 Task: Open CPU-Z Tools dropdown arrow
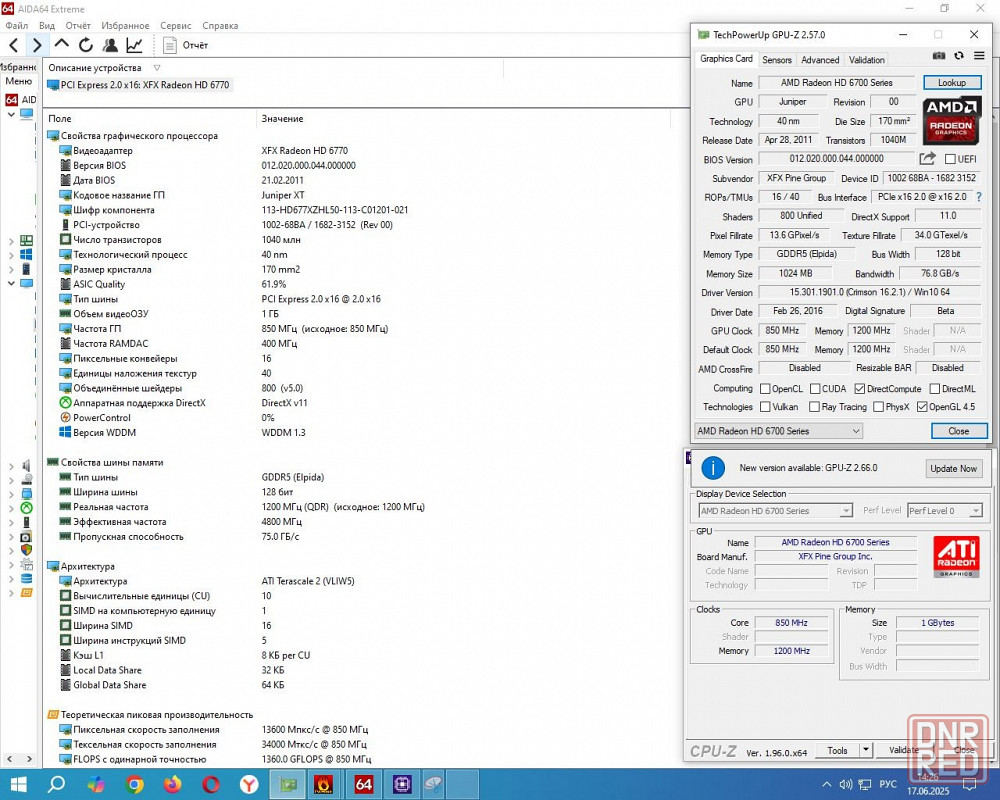click(865, 750)
